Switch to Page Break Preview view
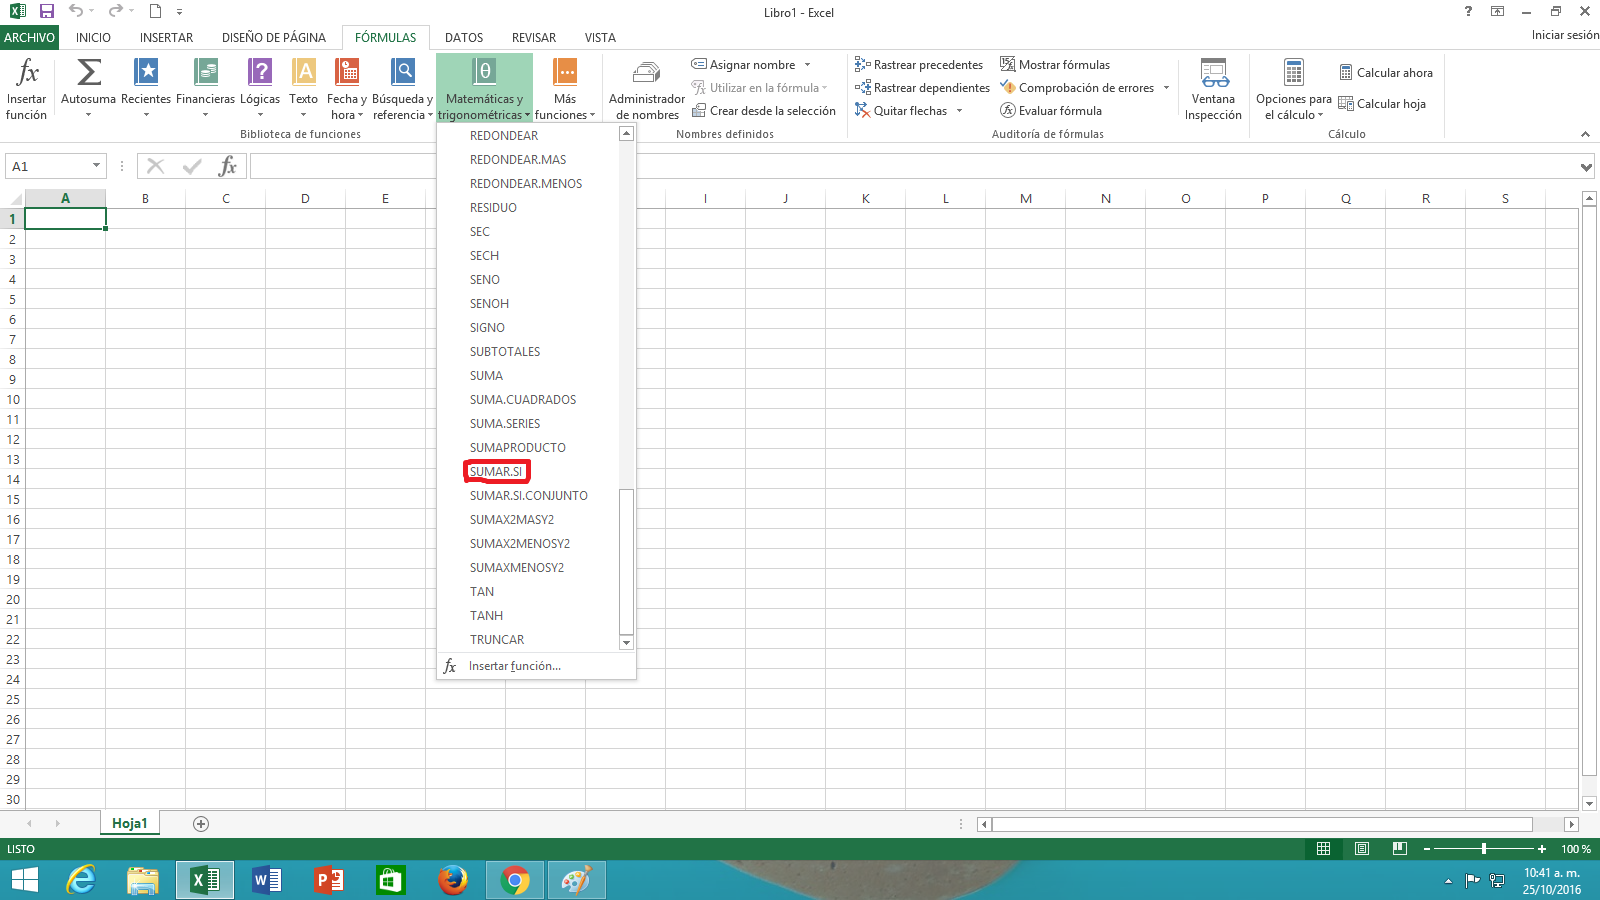The width and height of the screenshot is (1600, 900). point(1400,849)
